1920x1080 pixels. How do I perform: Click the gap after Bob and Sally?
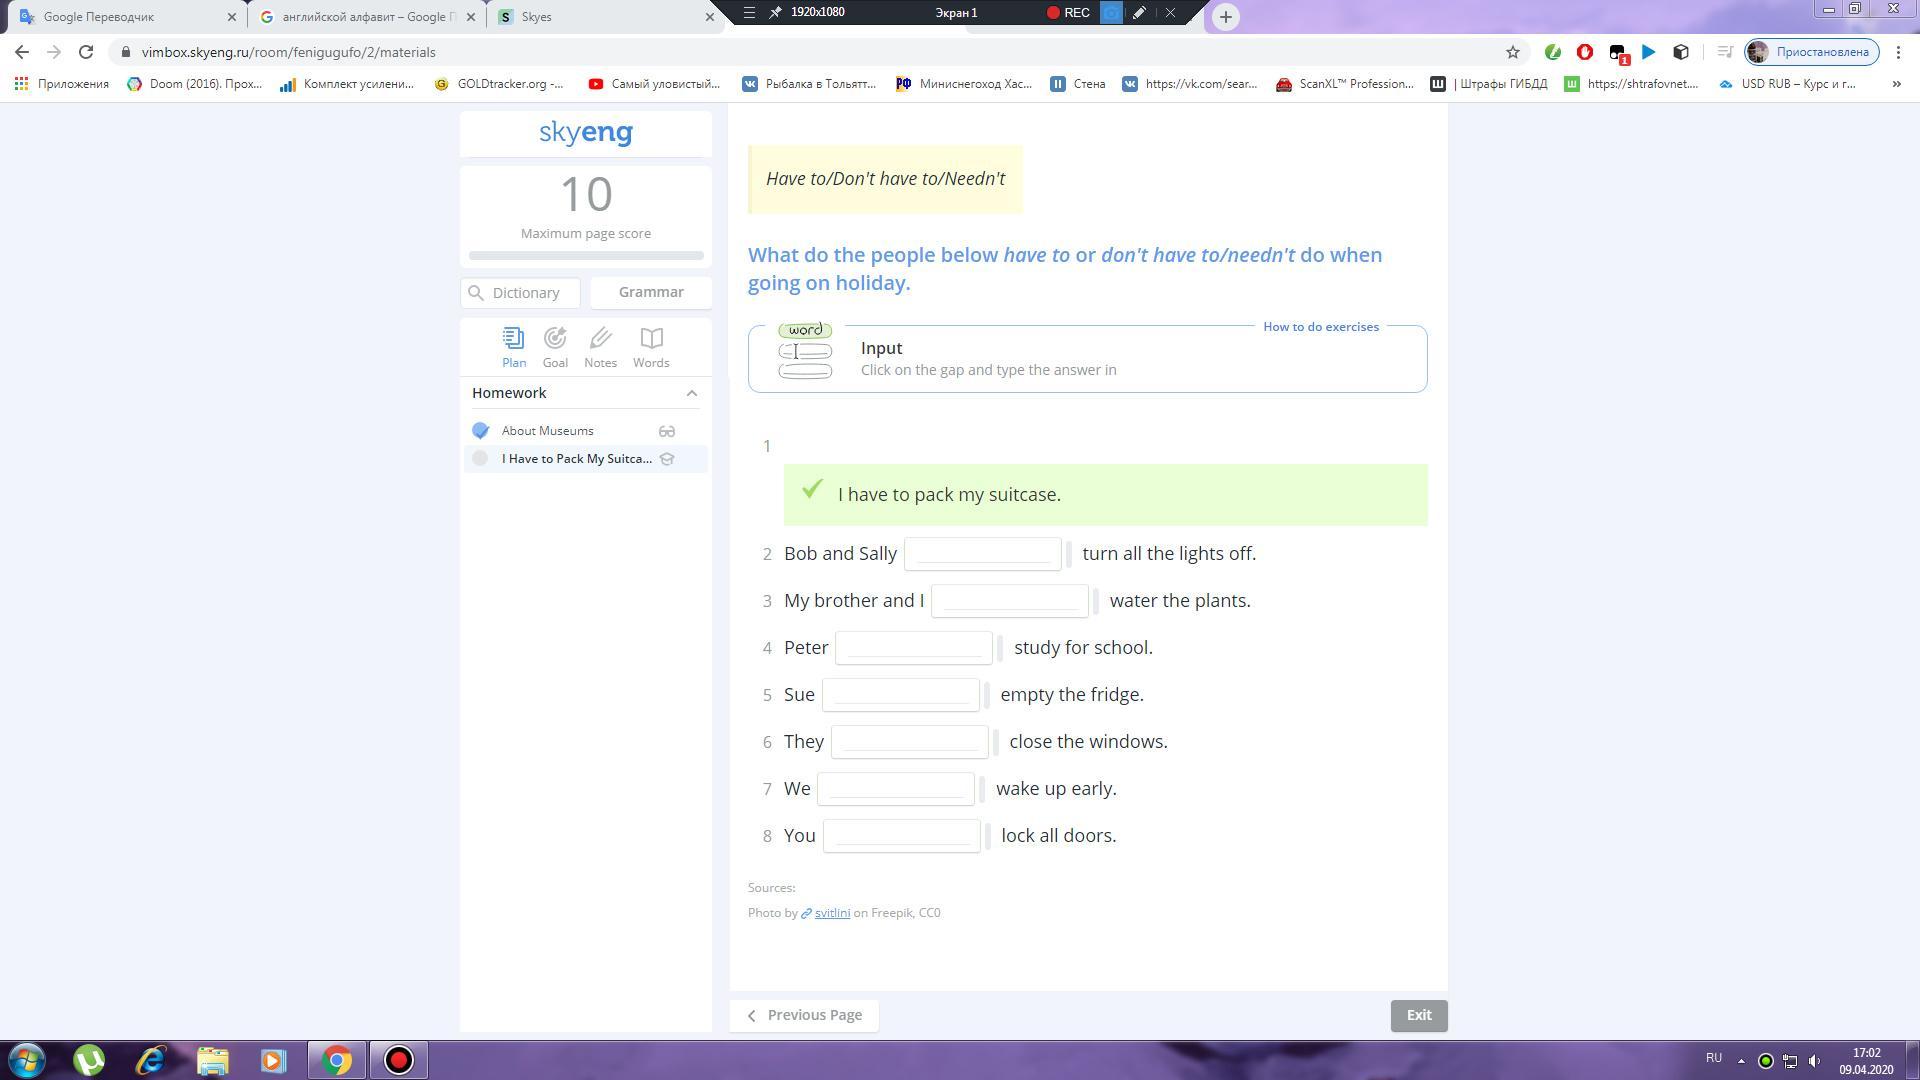[x=982, y=554]
